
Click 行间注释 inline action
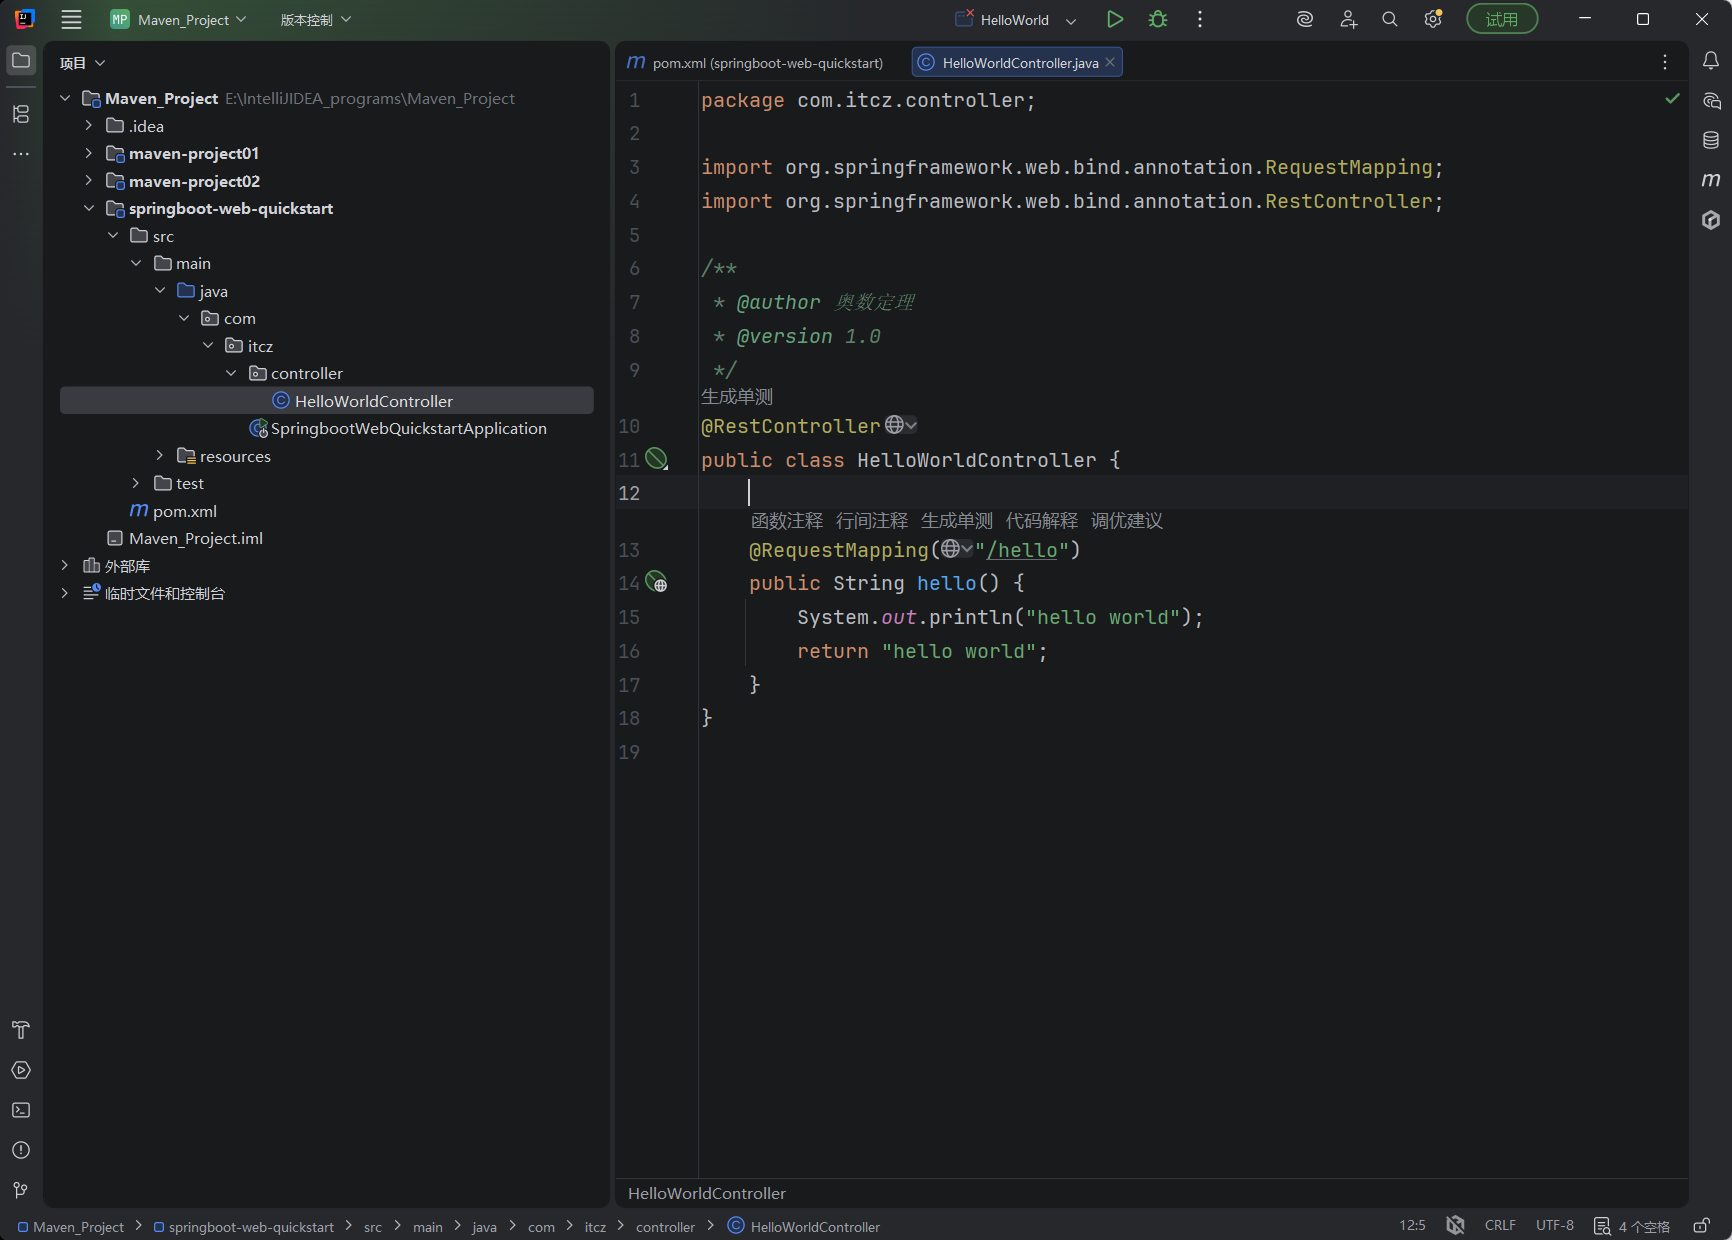(x=872, y=521)
